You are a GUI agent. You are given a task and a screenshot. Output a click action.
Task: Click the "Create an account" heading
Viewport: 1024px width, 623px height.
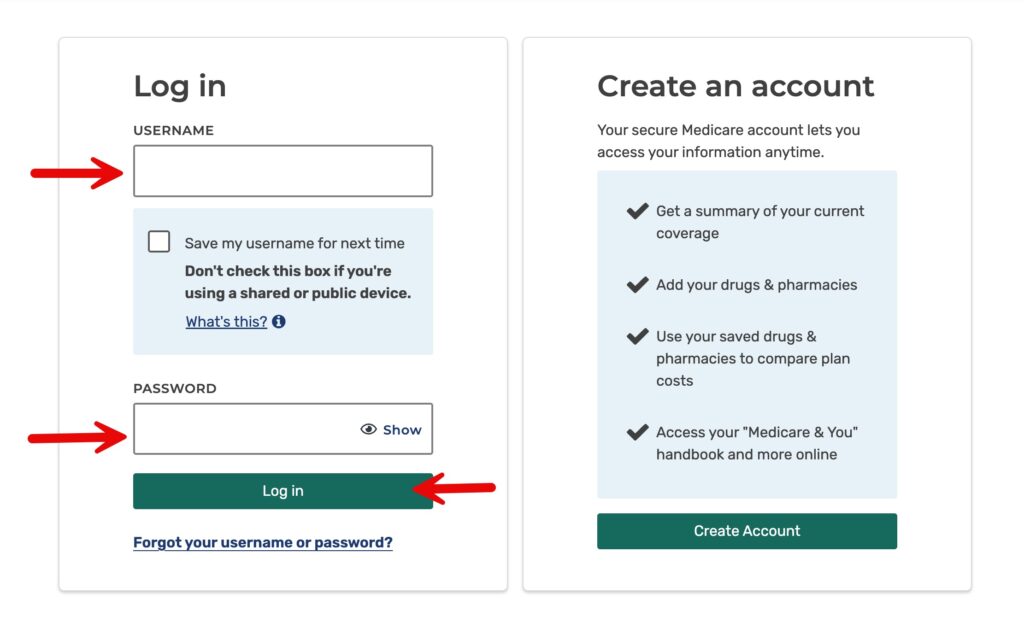tap(735, 86)
